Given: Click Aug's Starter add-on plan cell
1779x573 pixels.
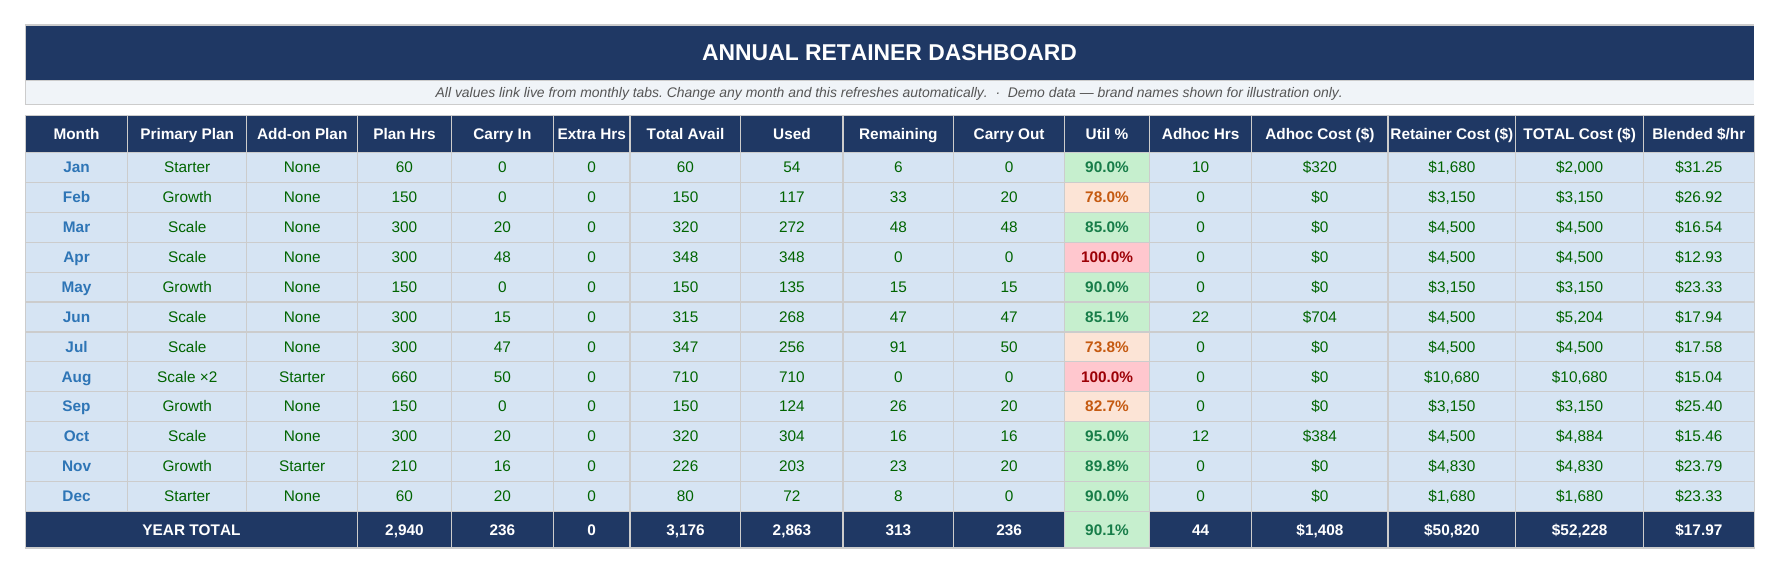Looking at the screenshot, I should [302, 377].
